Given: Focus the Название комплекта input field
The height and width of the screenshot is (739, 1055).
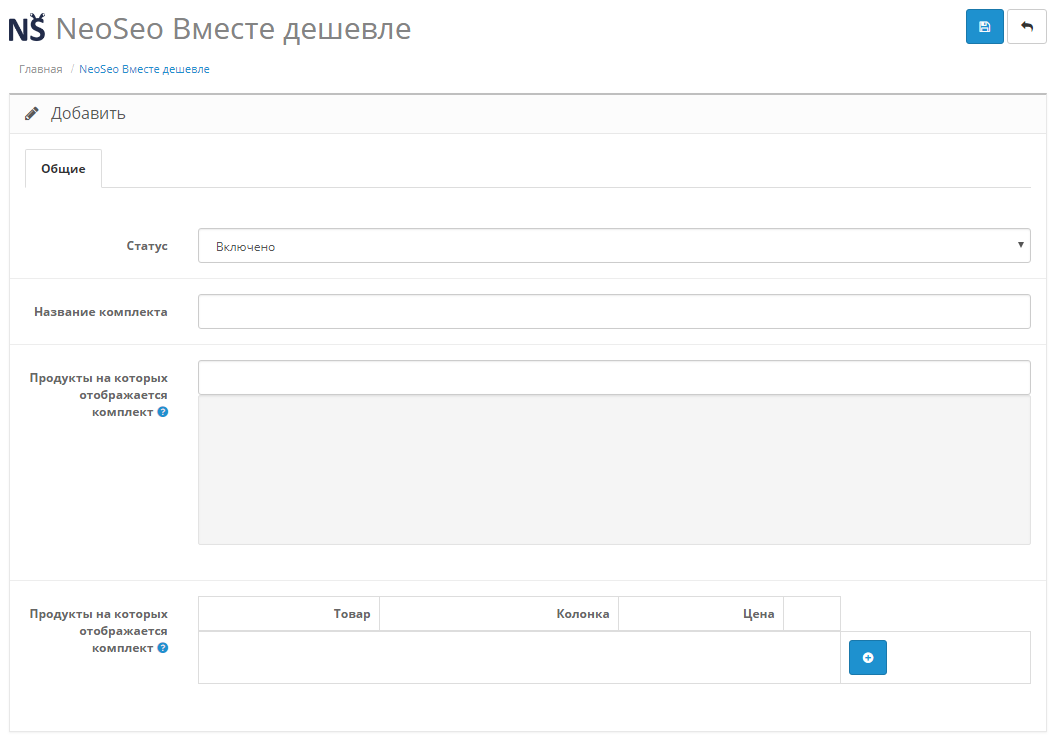Looking at the screenshot, I should [614, 312].
